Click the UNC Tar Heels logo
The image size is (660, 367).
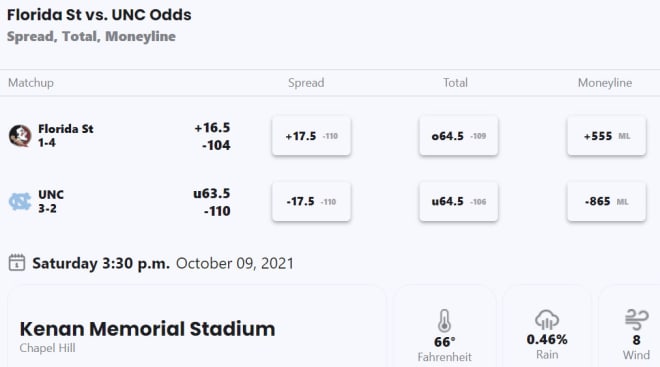click(x=20, y=202)
